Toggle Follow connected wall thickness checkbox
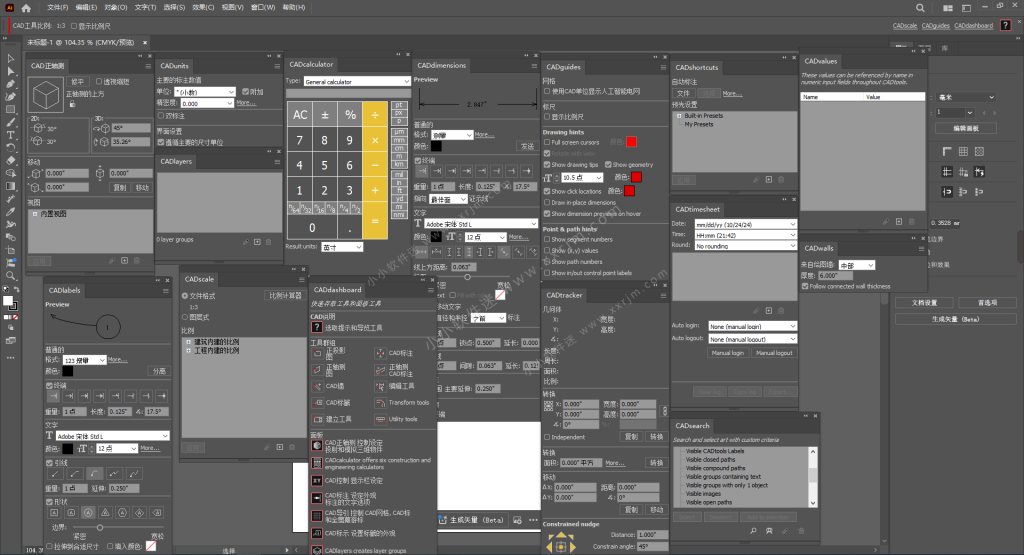The width and height of the screenshot is (1024, 555). pyautogui.click(x=805, y=286)
